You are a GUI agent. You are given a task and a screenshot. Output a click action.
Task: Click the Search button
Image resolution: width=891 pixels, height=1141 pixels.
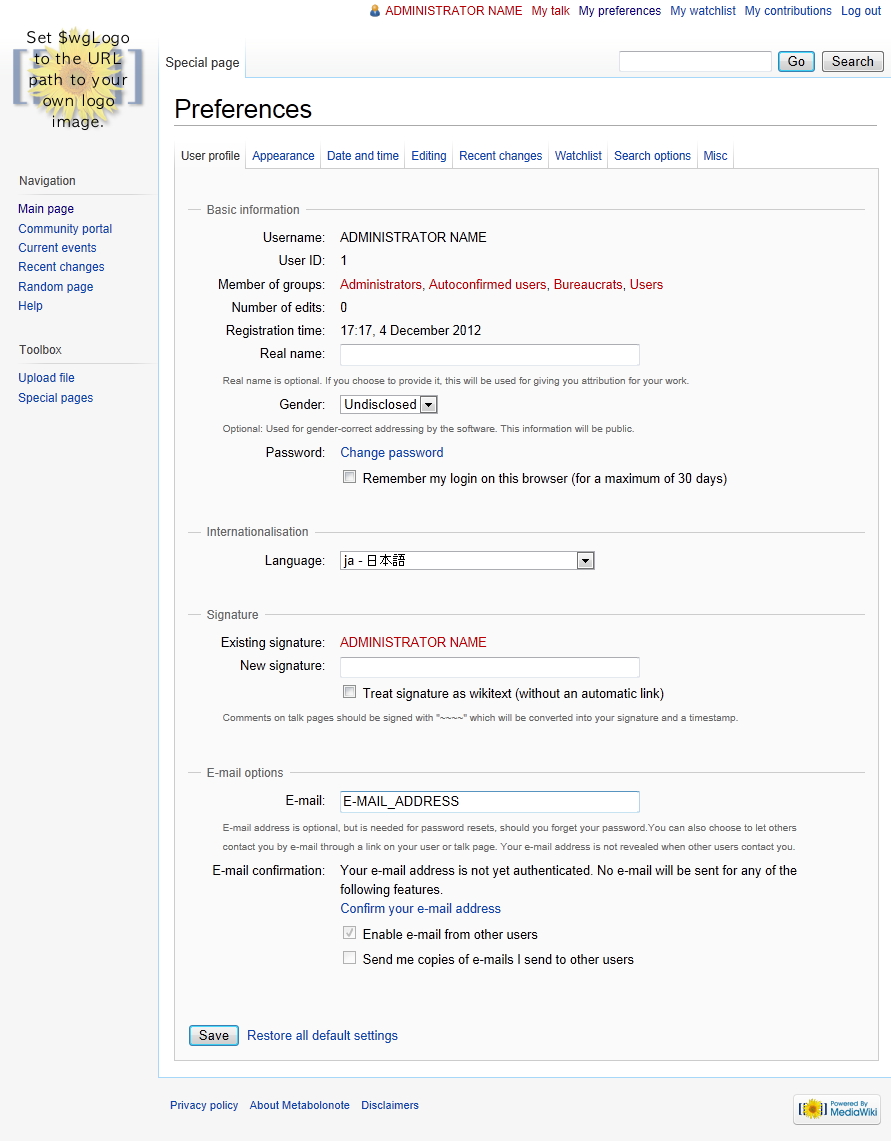[x=852, y=62]
